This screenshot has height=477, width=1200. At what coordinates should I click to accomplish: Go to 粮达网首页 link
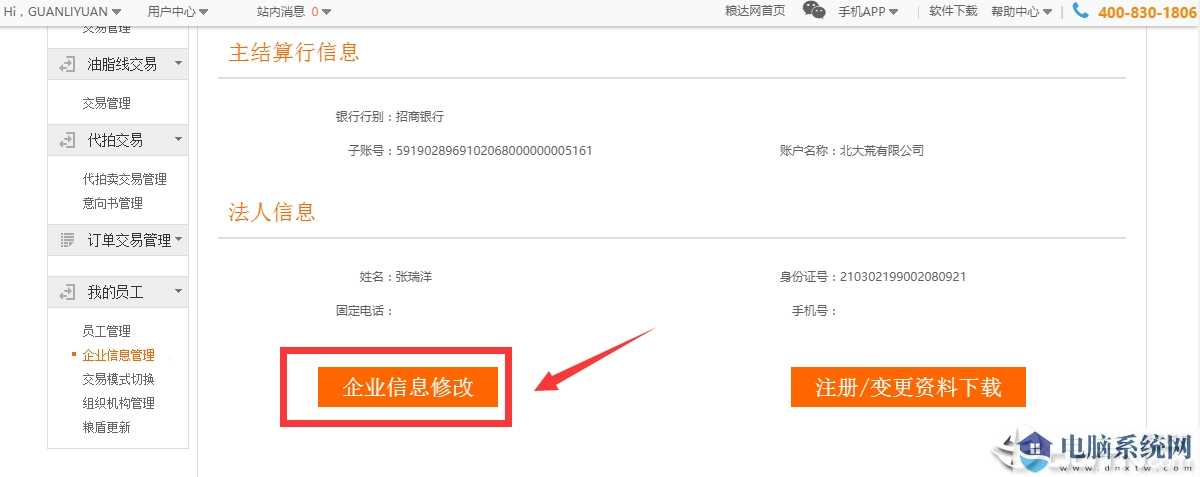coord(754,11)
